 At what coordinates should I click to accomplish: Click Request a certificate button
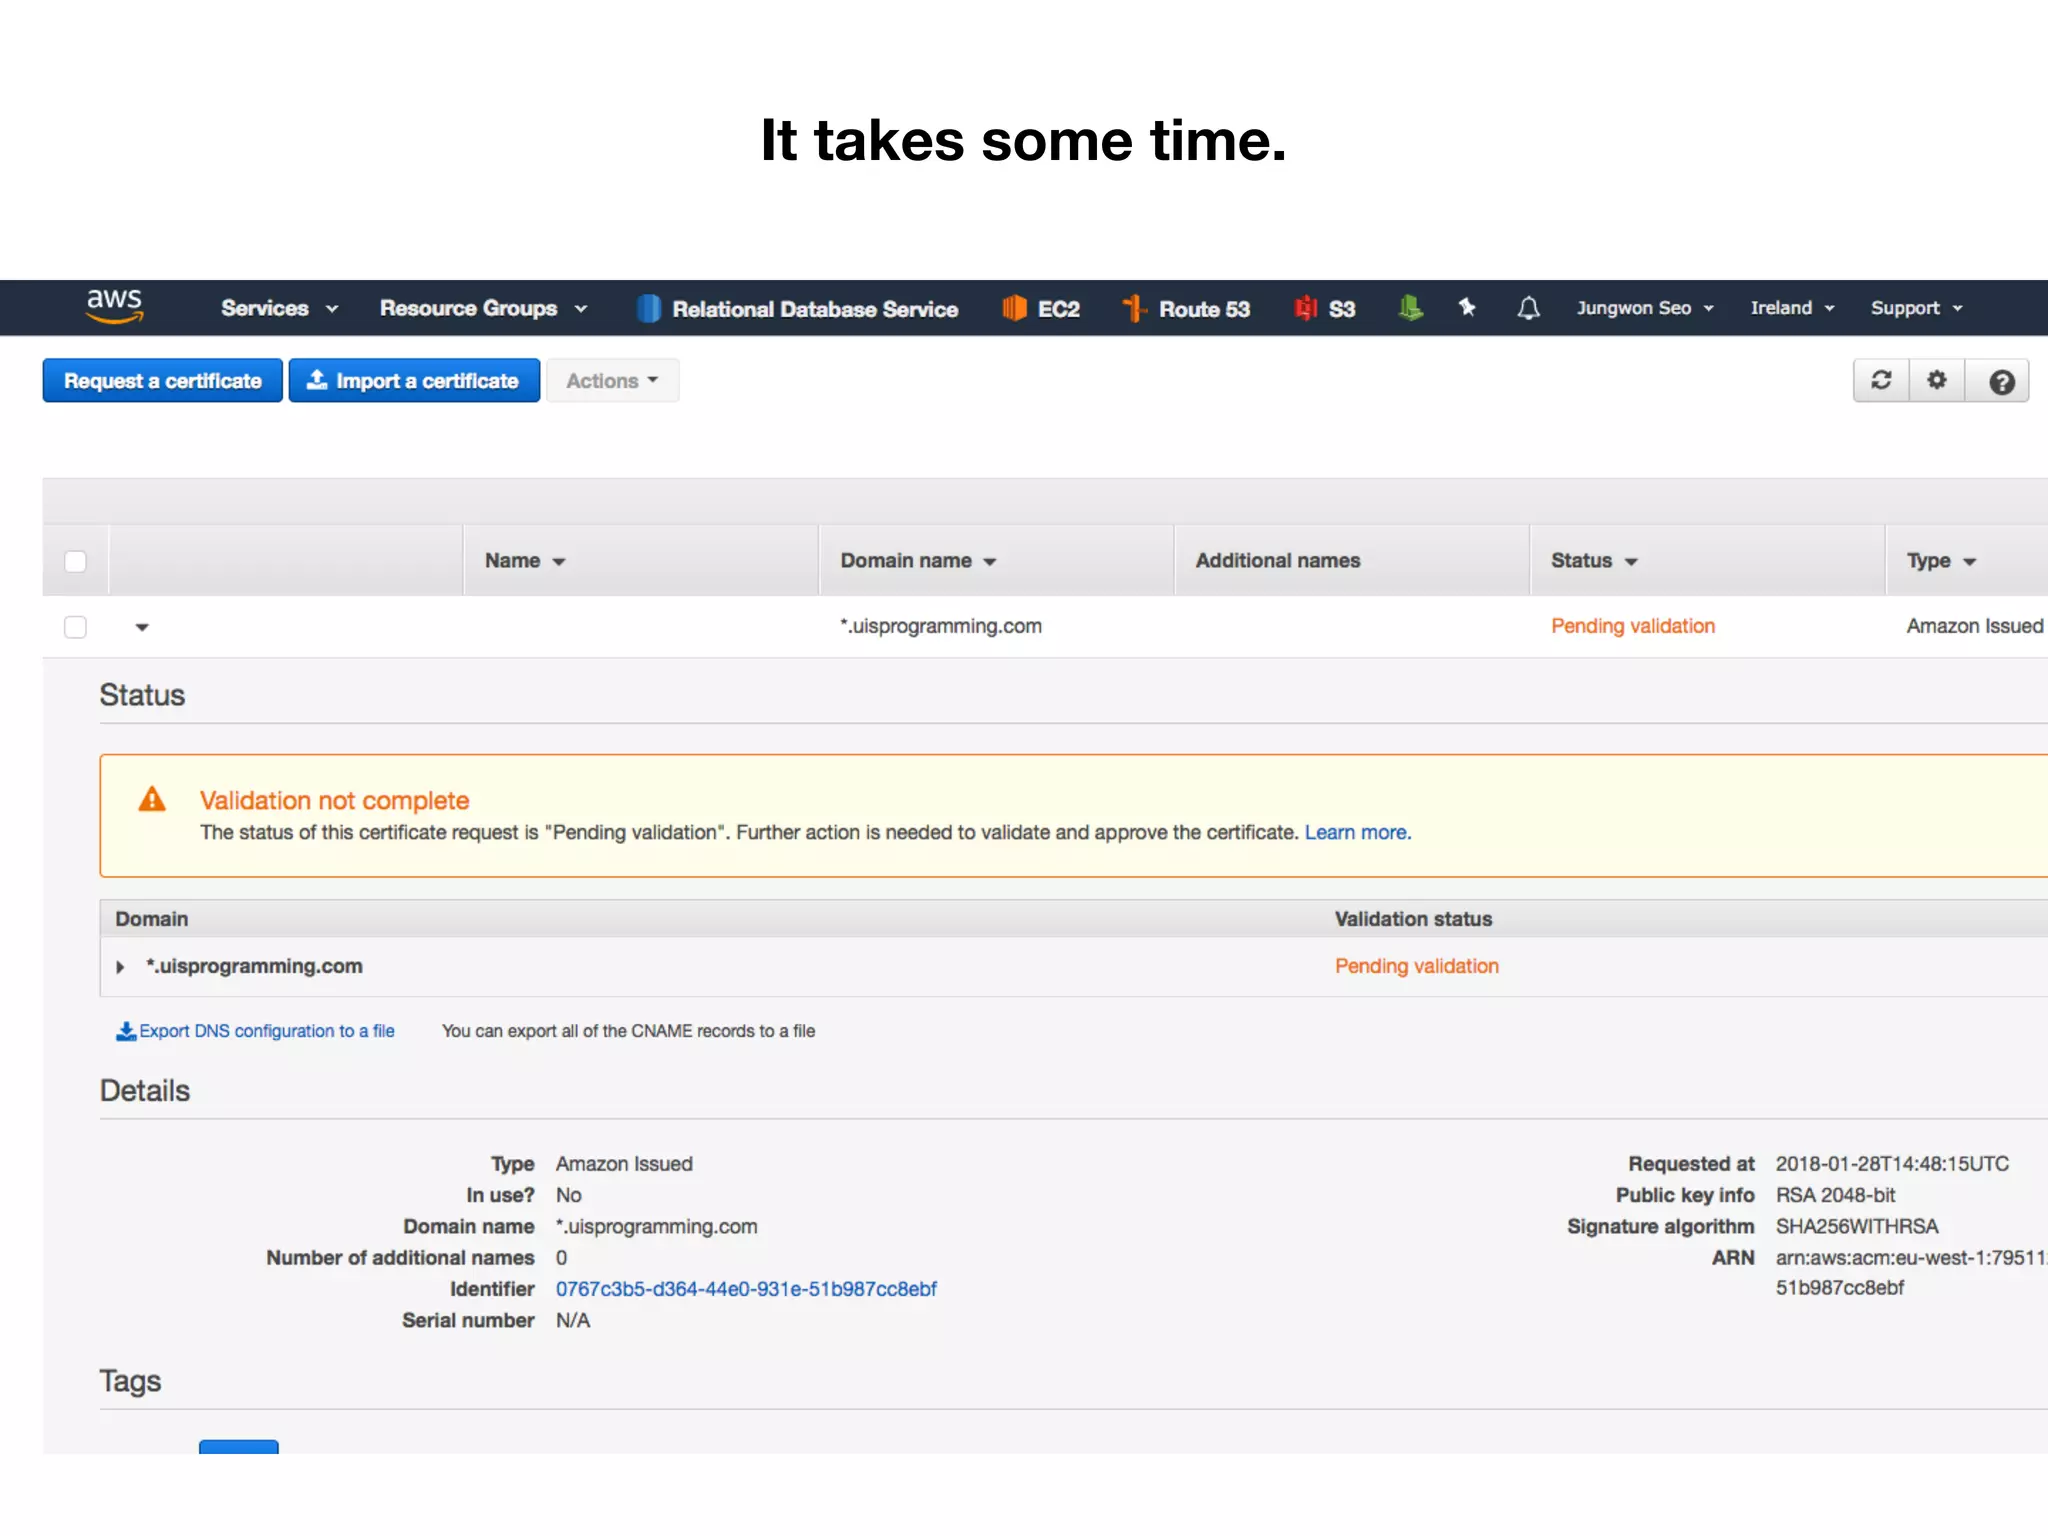point(162,381)
